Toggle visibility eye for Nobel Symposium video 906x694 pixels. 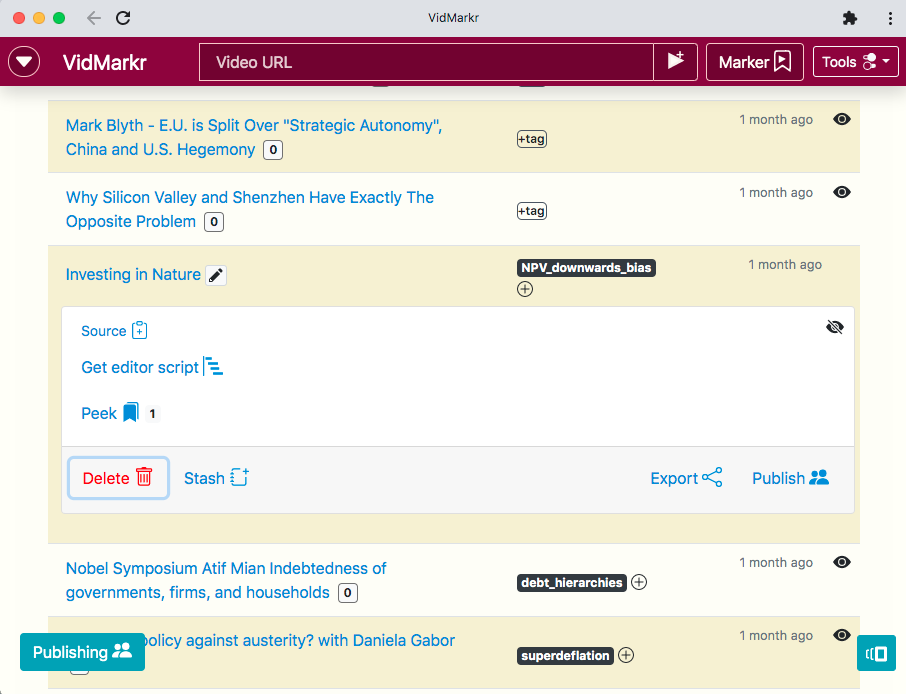(x=842, y=562)
